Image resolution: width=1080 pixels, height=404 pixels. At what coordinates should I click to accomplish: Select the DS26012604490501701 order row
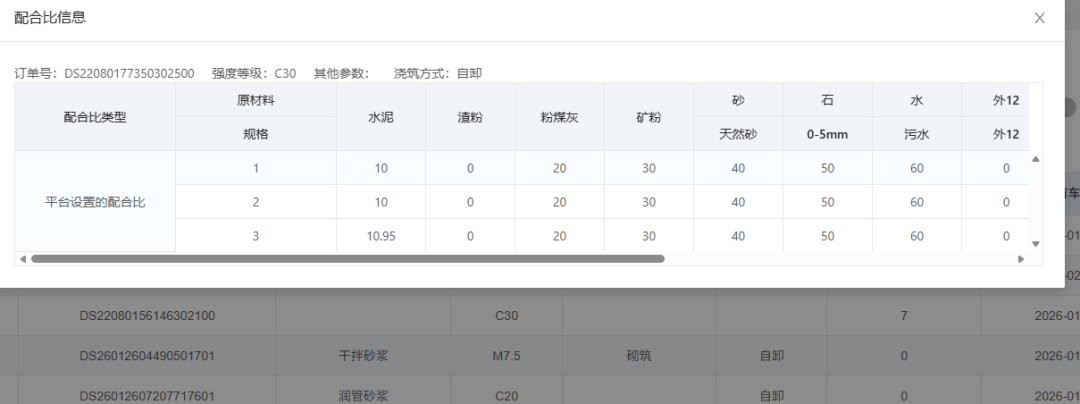tap(147, 356)
